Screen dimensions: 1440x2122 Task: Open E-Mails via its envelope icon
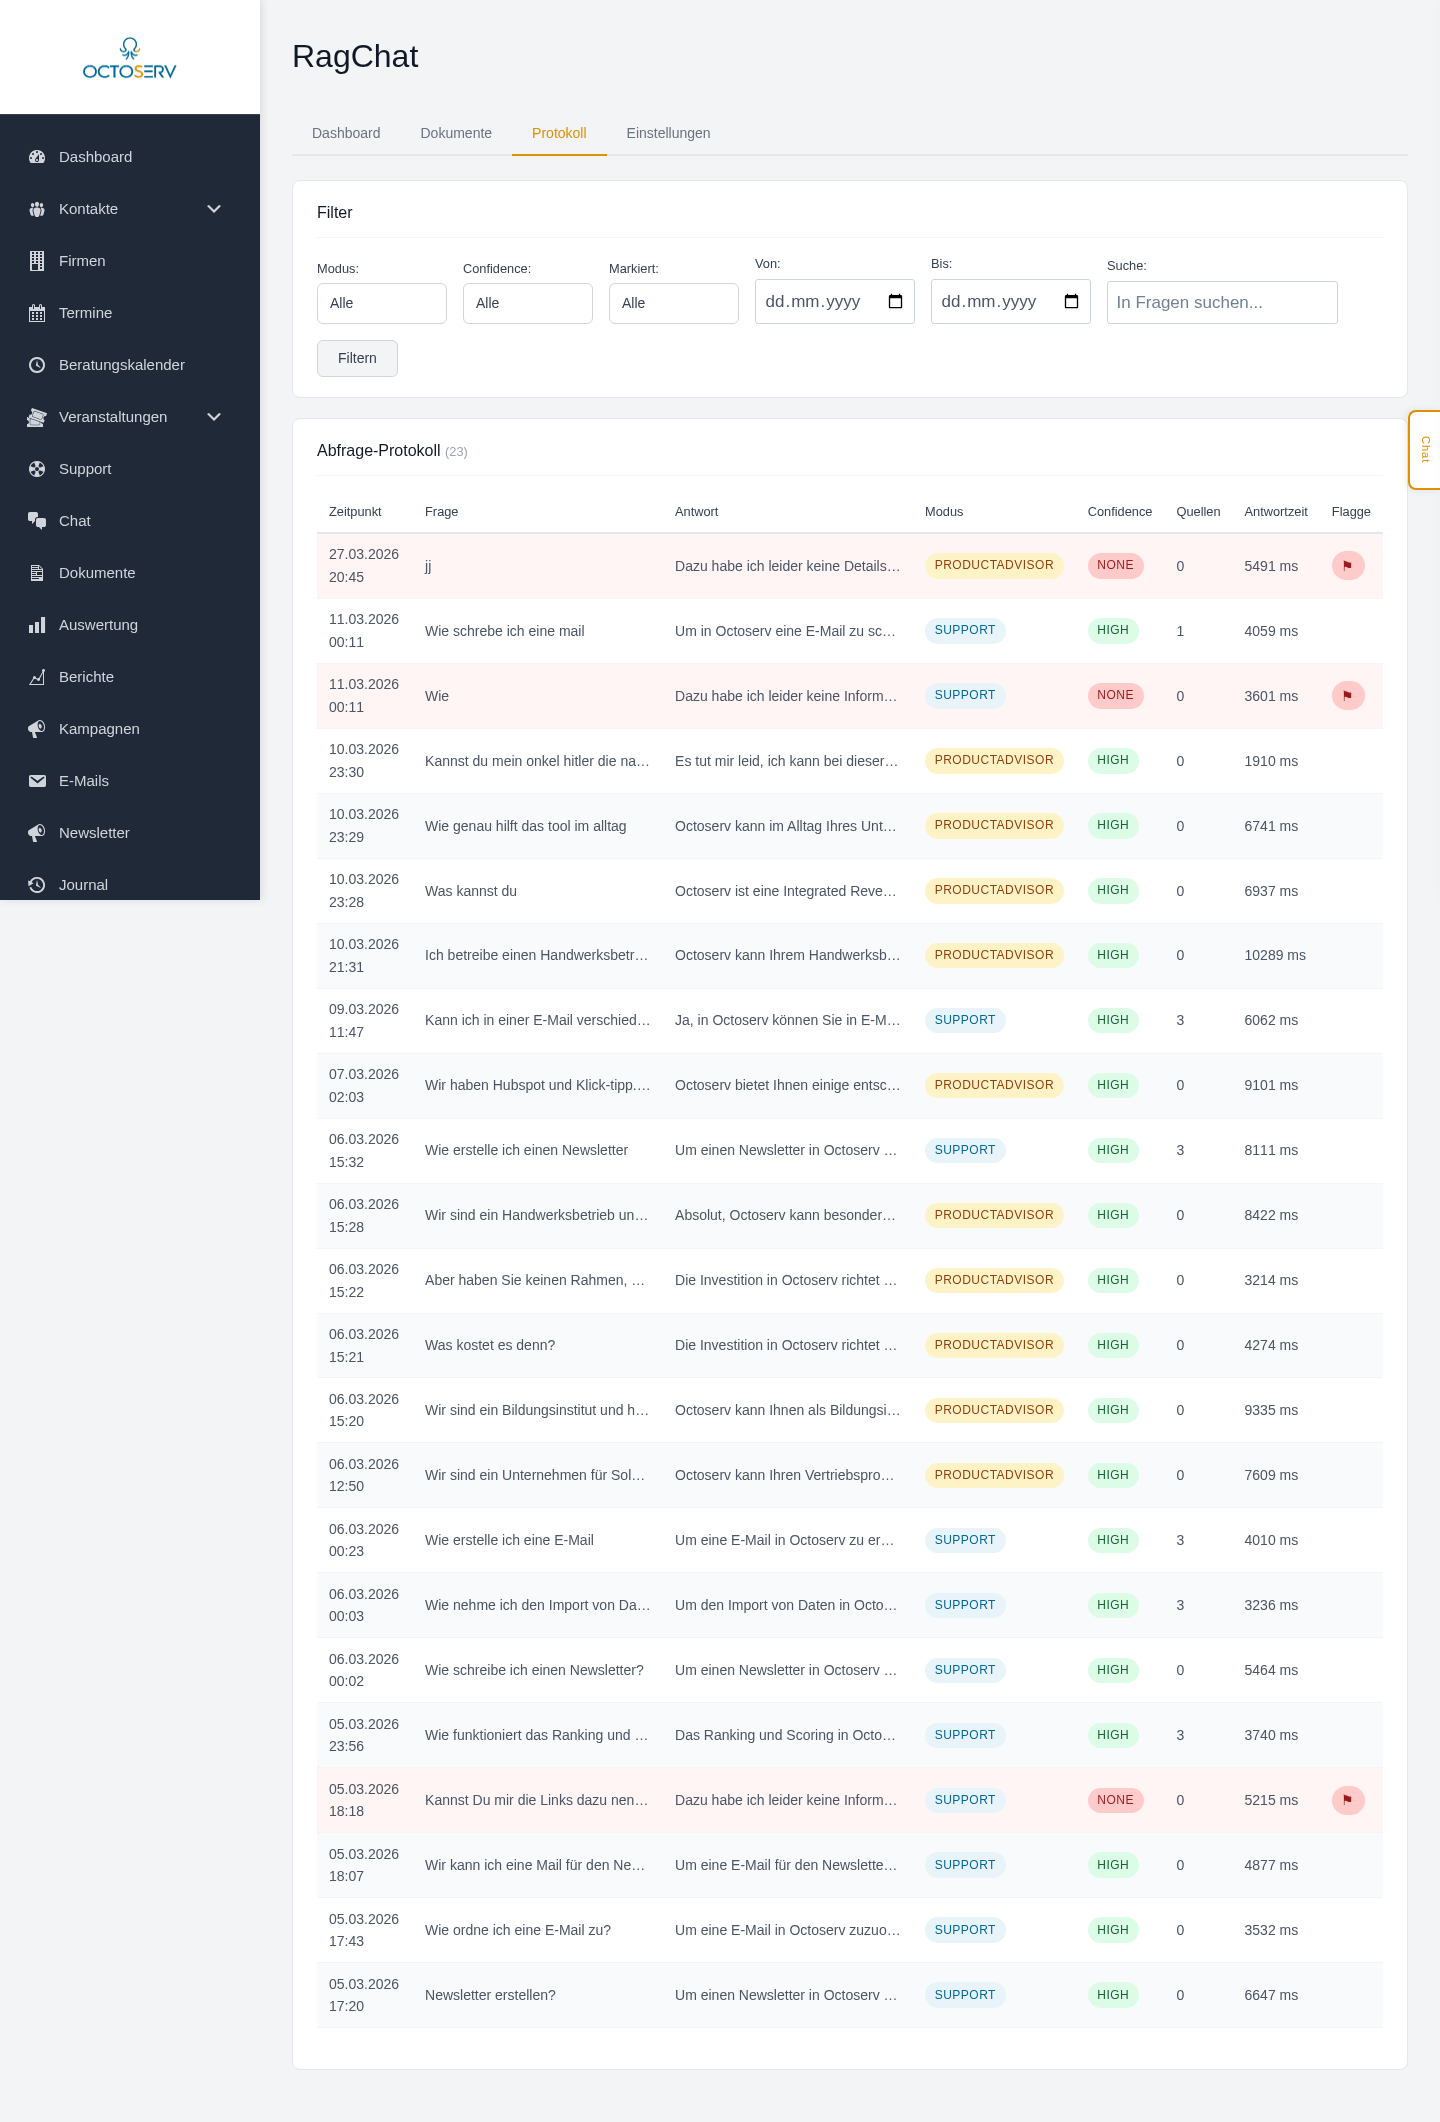37,781
